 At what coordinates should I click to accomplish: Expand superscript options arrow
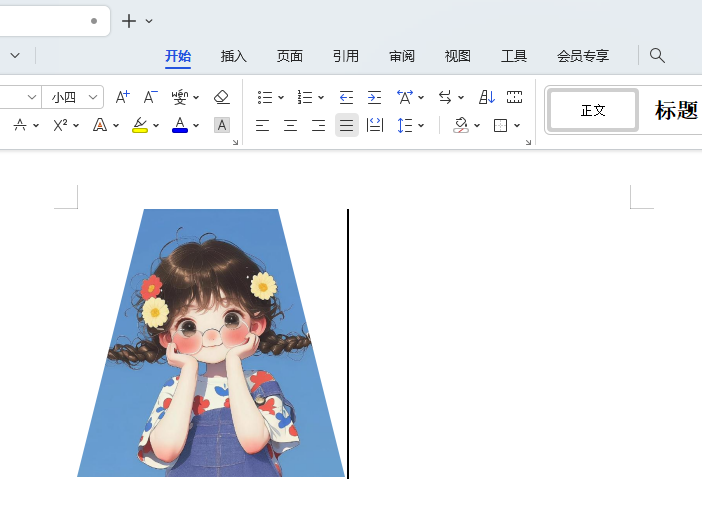76,126
